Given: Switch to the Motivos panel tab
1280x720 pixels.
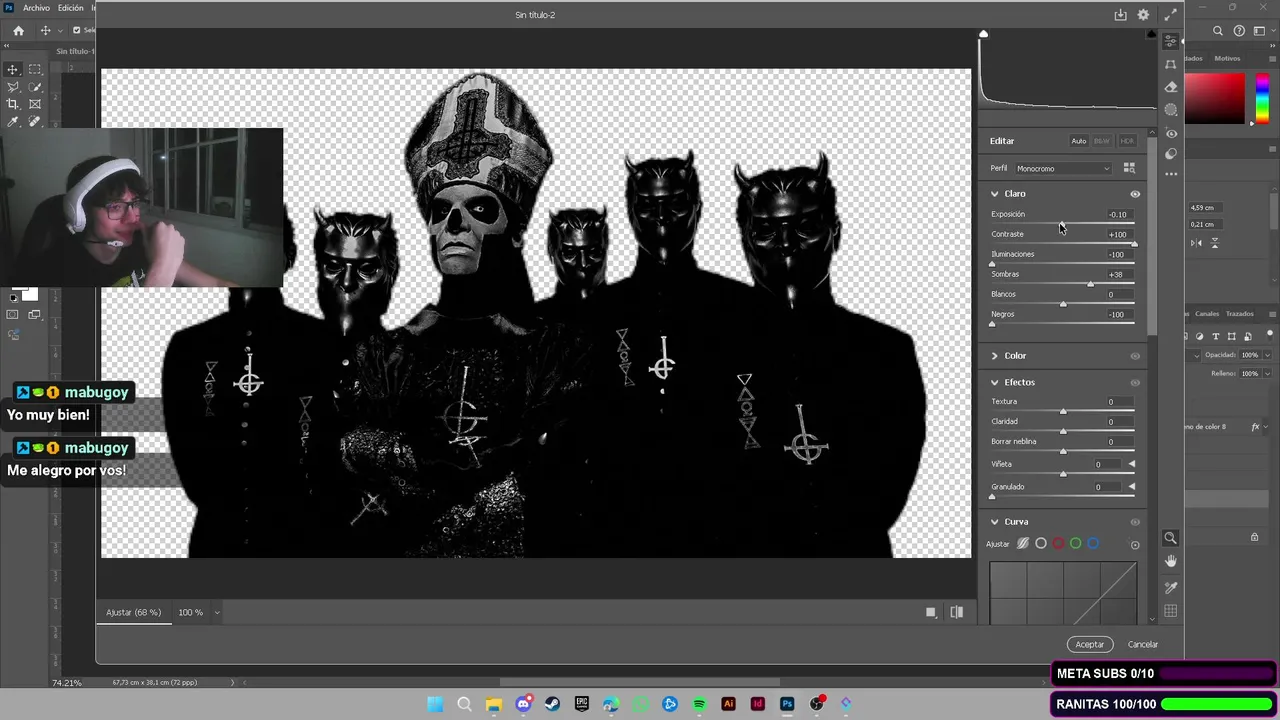Looking at the screenshot, I should [x=1227, y=58].
